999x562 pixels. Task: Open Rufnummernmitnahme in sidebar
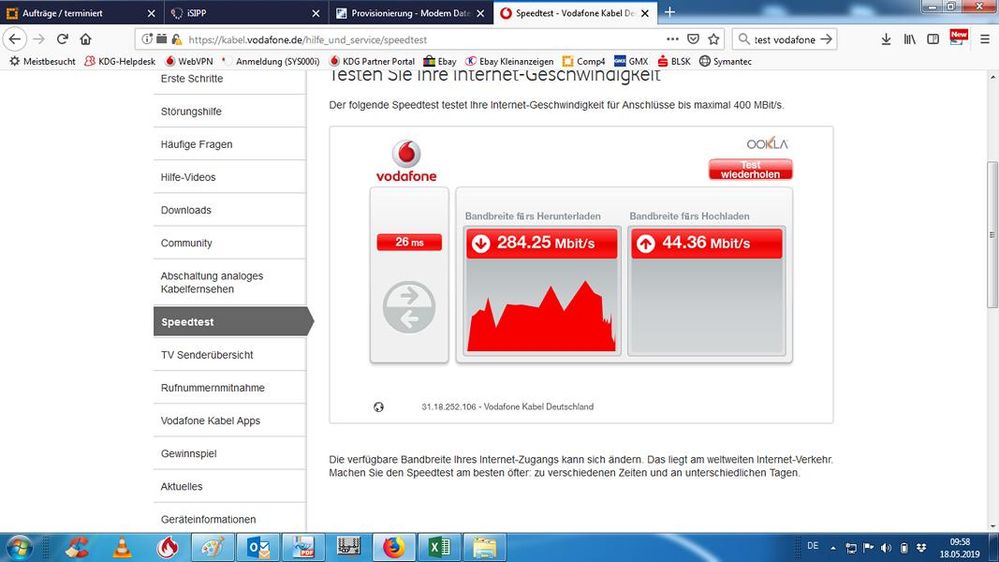[213, 387]
